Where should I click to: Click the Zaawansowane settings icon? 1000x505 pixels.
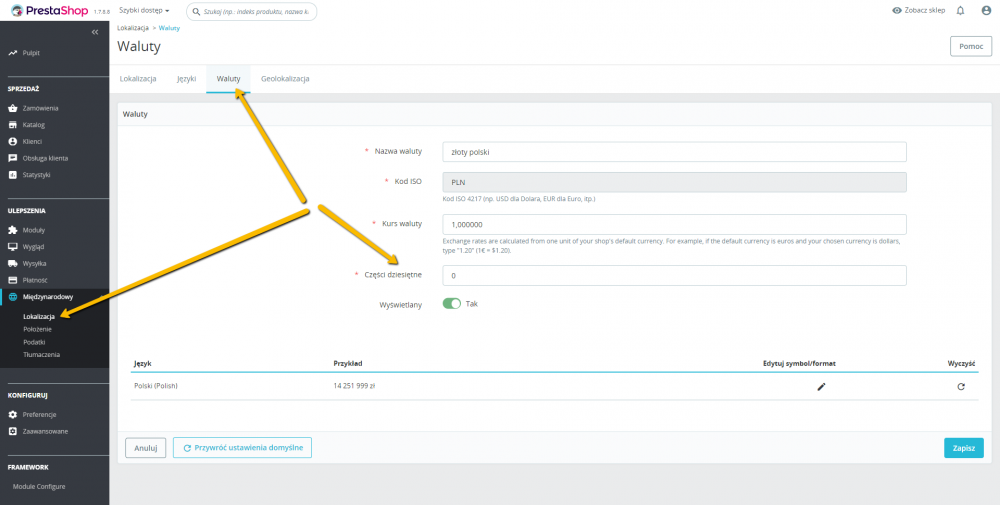pyautogui.click(x=13, y=431)
